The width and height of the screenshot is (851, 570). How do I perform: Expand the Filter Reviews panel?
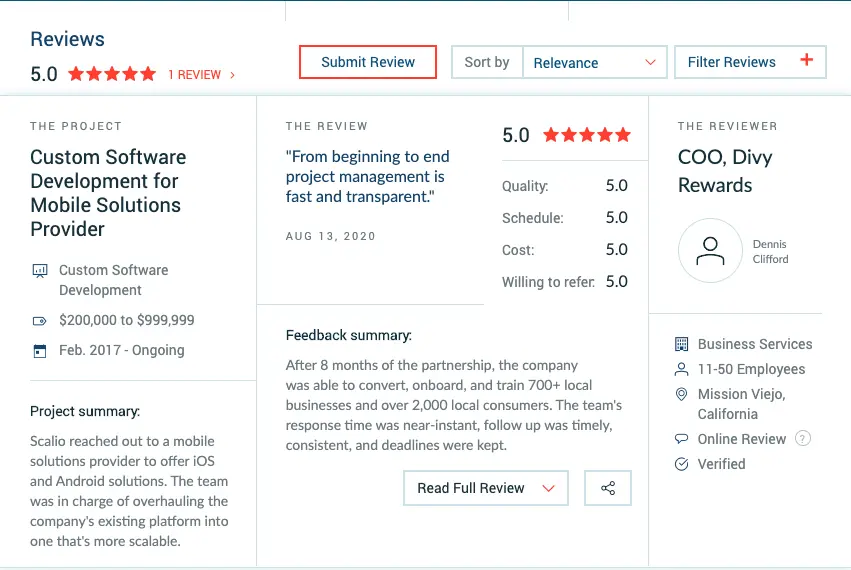pyautogui.click(x=750, y=62)
